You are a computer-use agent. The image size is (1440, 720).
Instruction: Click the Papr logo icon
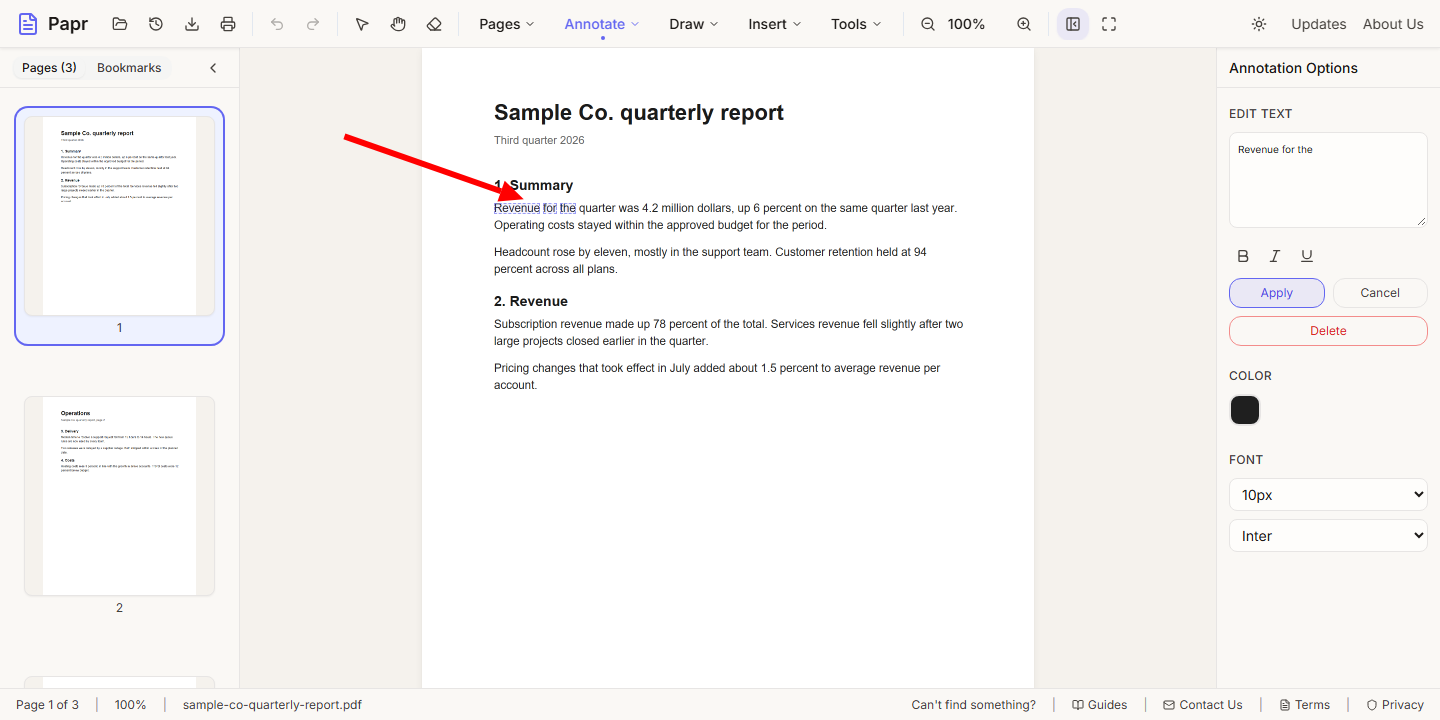(x=28, y=24)
